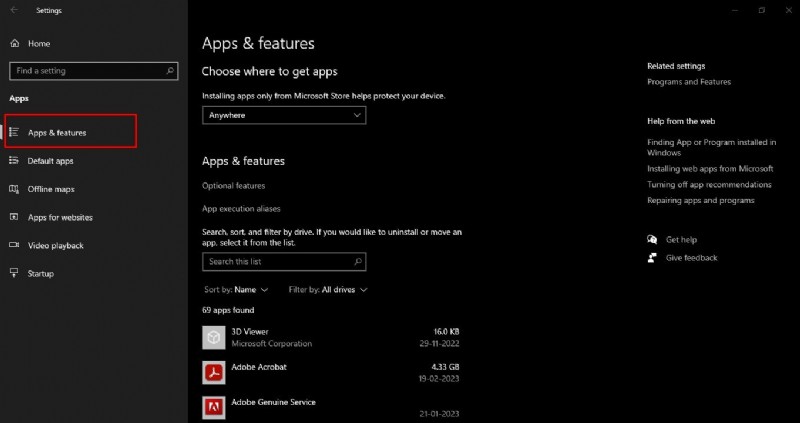Click the search magnifier in Find a setting
This screenshot has width=800, height=423.
coord(170,71)
